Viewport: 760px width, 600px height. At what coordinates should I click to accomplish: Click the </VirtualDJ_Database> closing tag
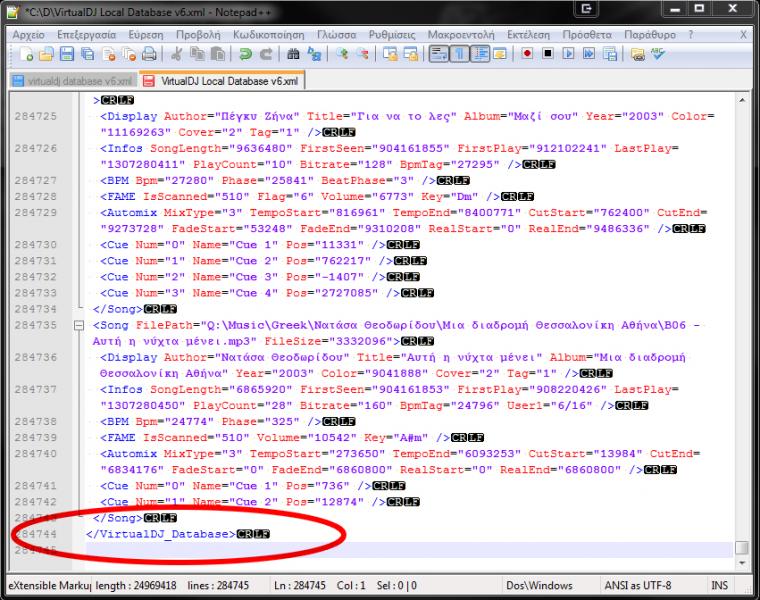pyautogui.click(x=161, y=534)
